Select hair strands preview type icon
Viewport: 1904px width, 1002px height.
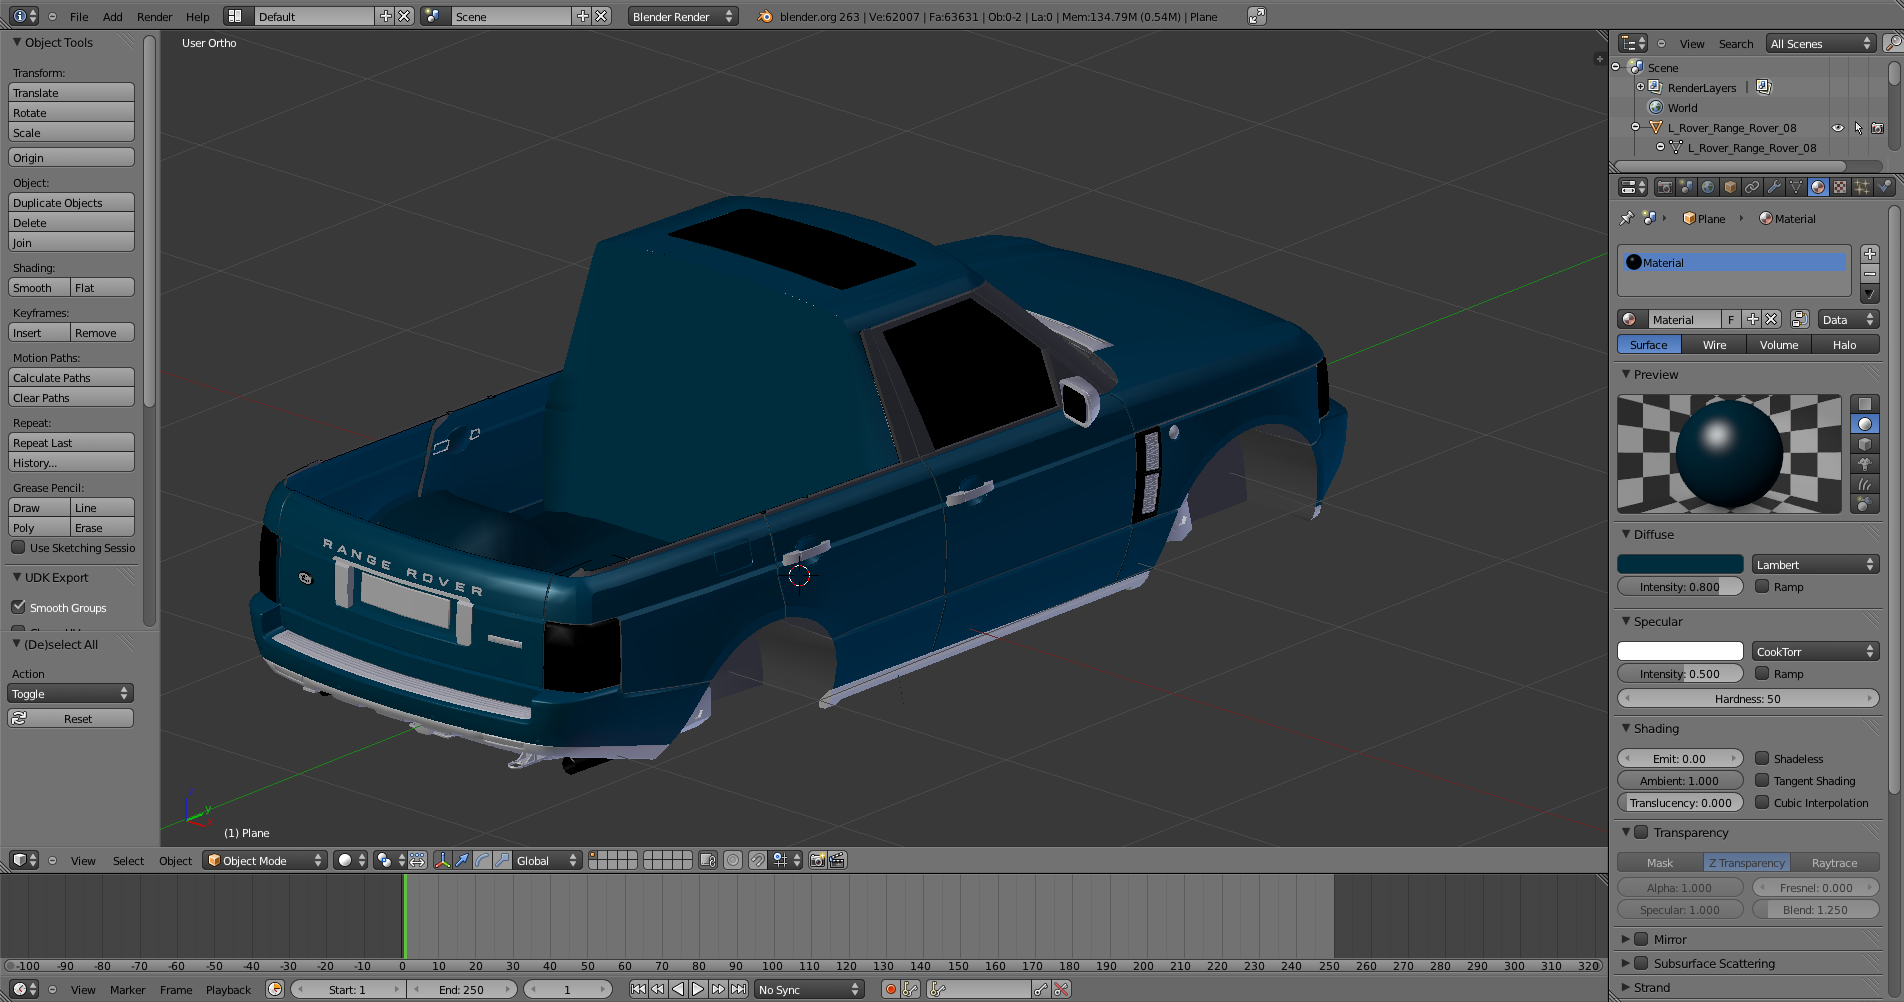point(1864,484)
